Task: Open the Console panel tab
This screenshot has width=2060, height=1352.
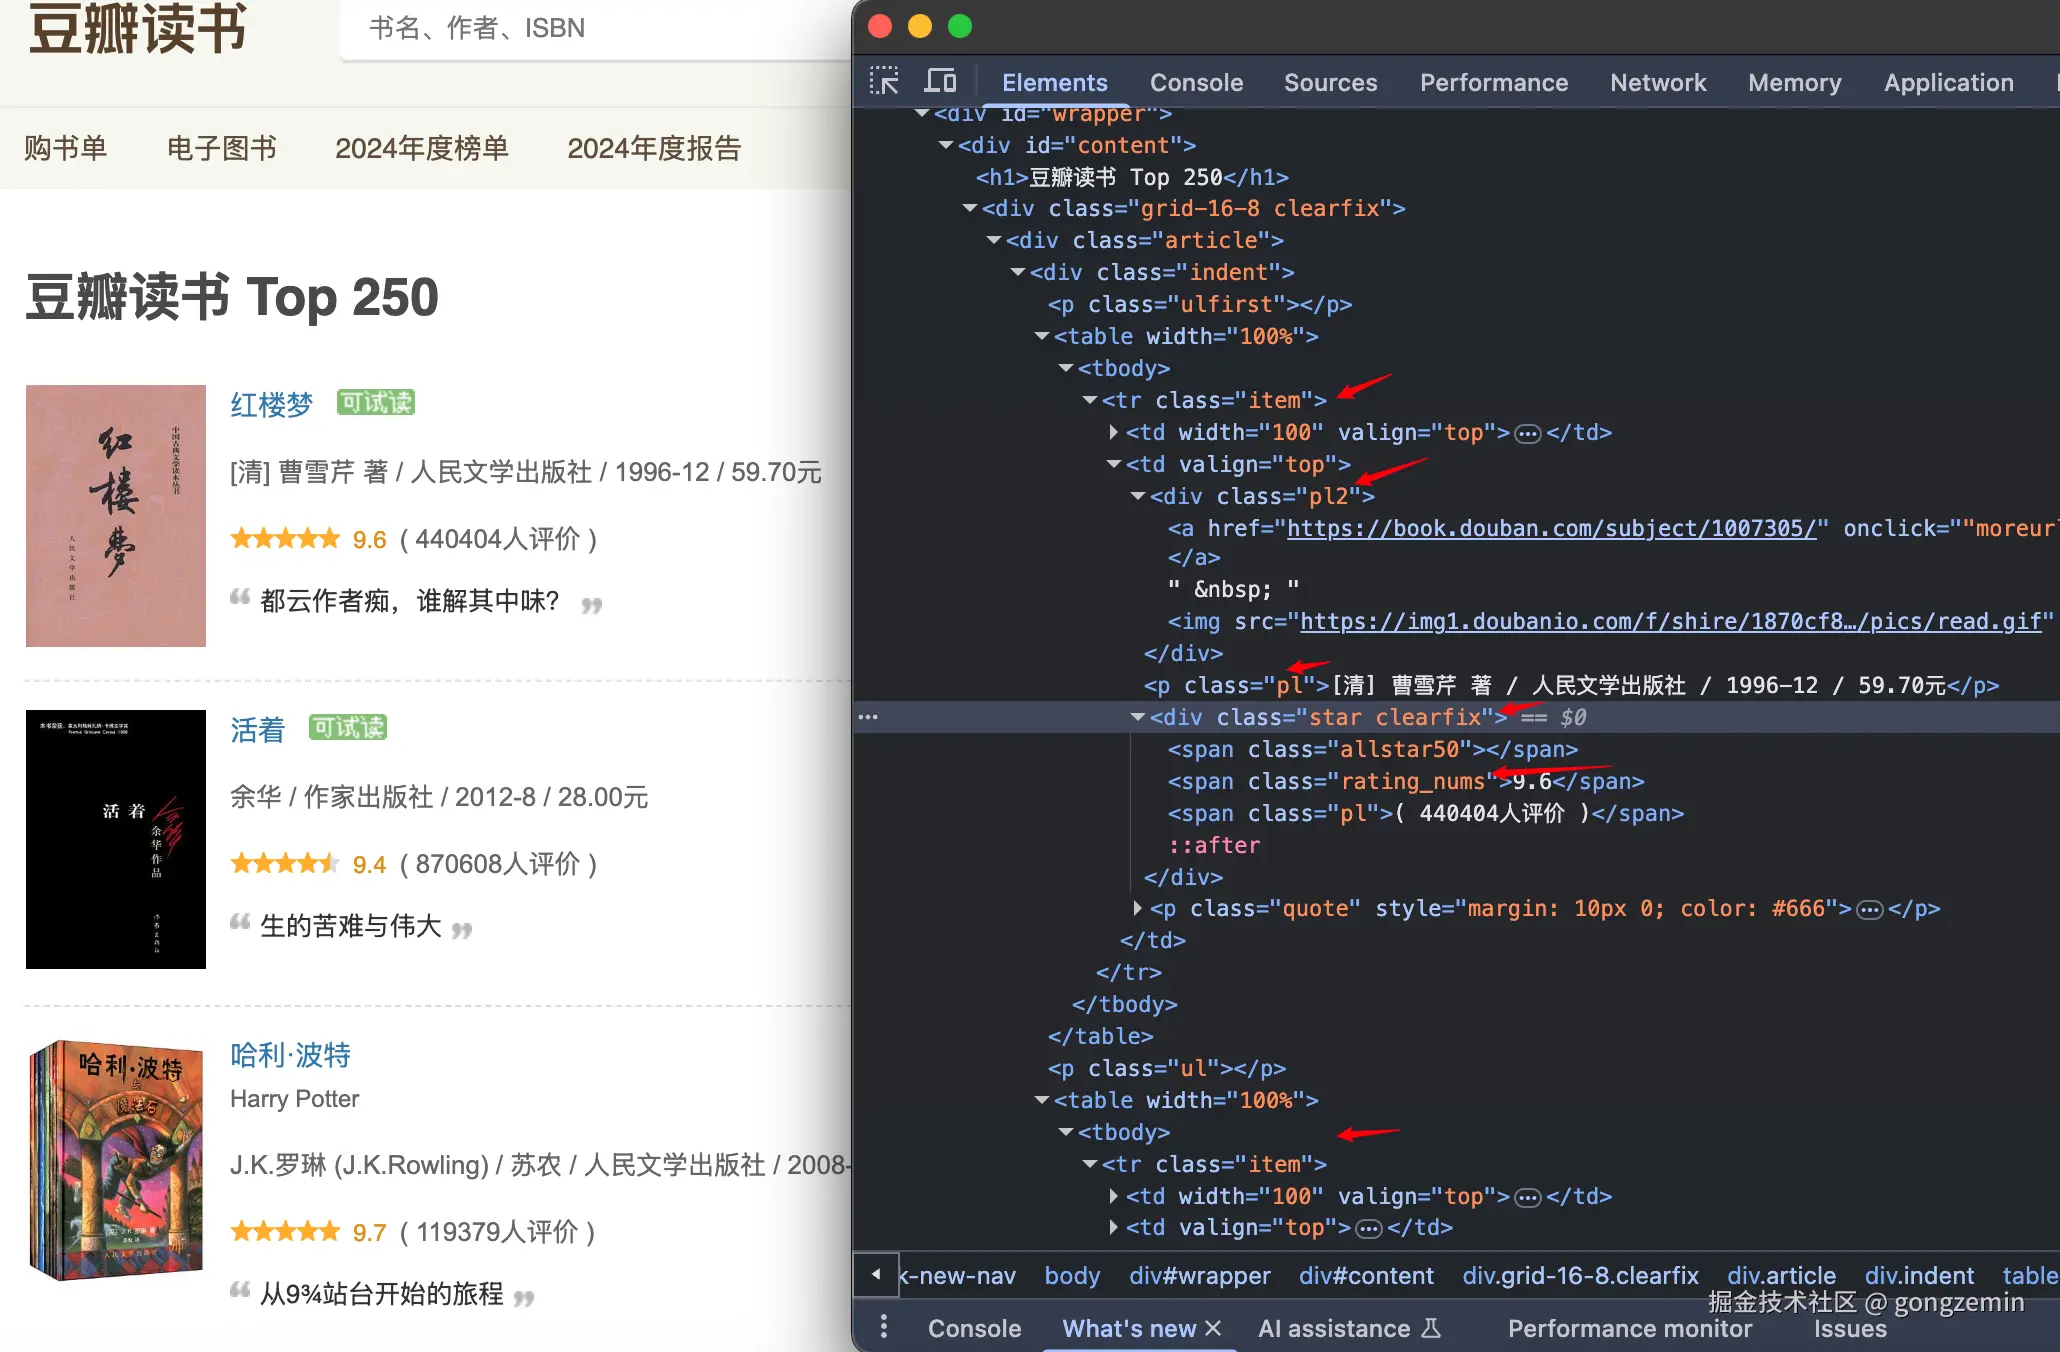Action: [x=1196, y=83]
